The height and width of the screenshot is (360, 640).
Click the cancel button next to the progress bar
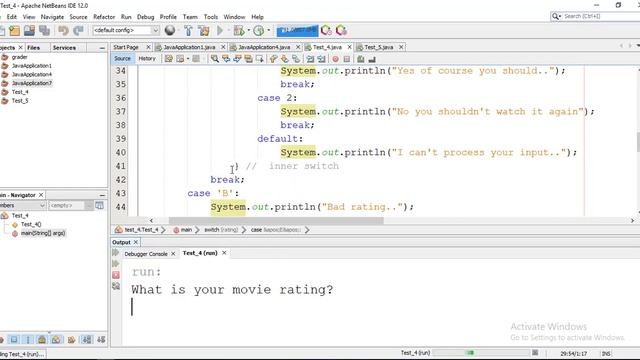coord(535,353)
